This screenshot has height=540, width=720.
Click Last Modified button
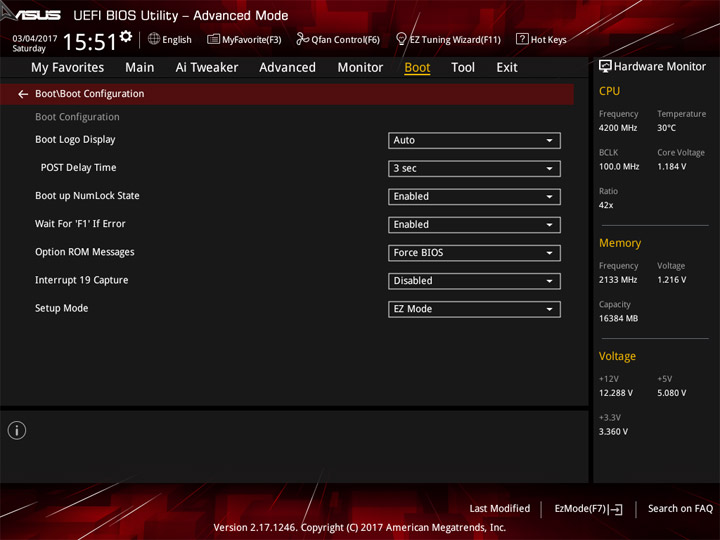(x=500, y=509)
